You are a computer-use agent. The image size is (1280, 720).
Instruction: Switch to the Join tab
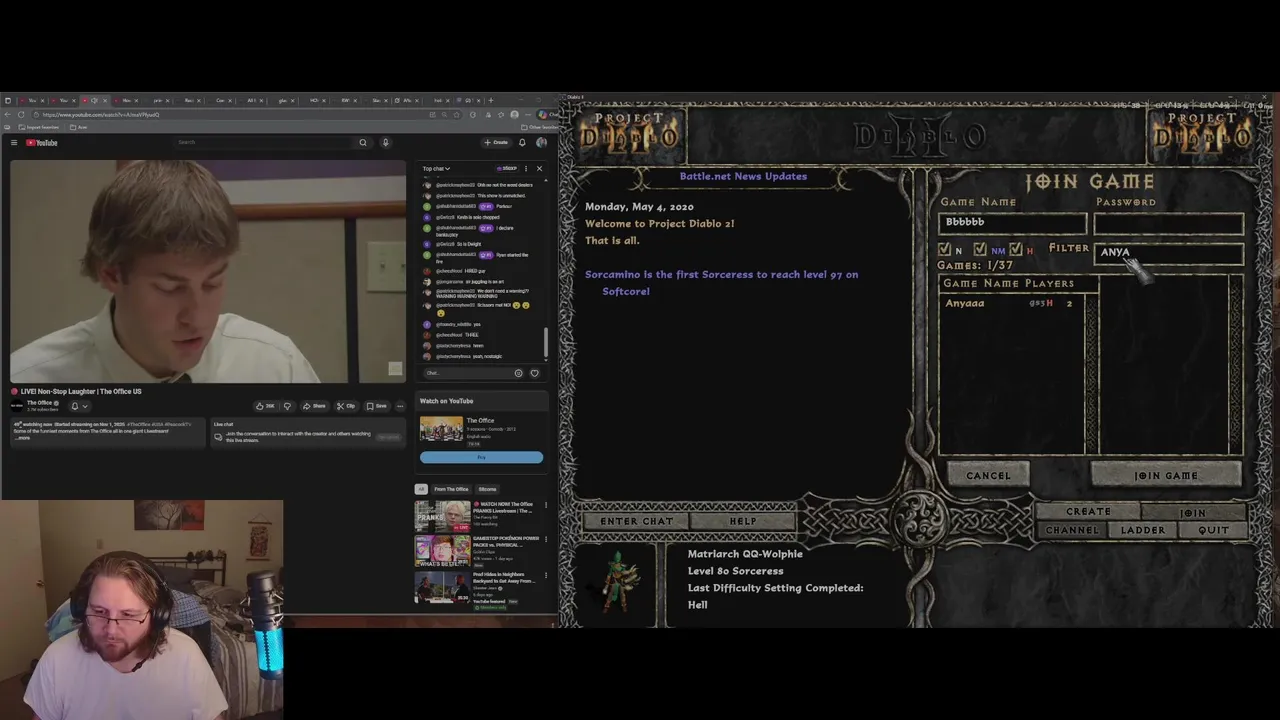[x=1193, y=512]
